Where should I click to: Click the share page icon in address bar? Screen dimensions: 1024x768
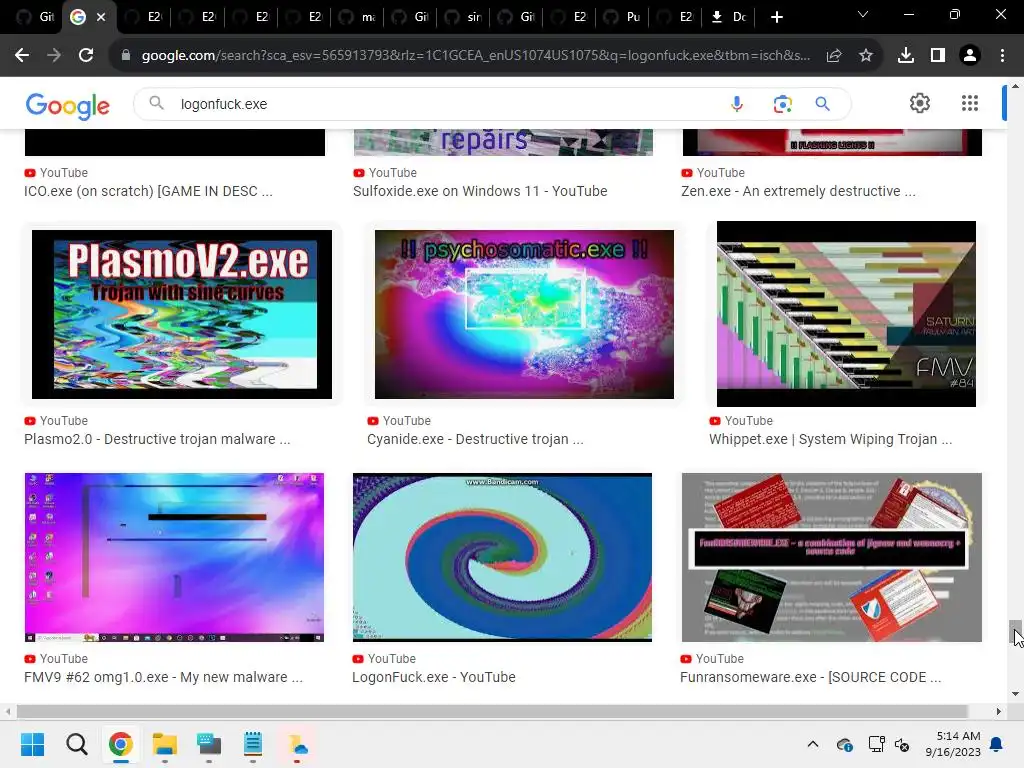tap(834, 56)
